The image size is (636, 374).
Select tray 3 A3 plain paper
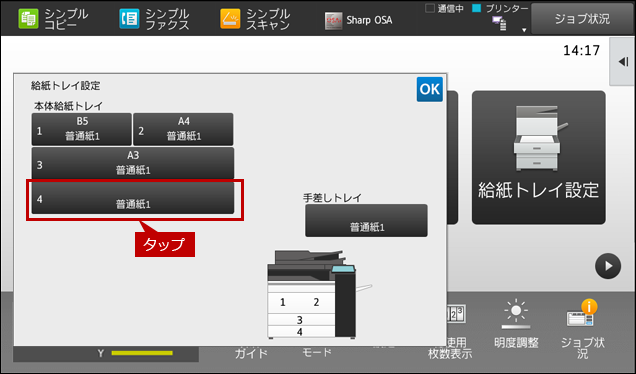pyautogui.click(x=133, y=163)
